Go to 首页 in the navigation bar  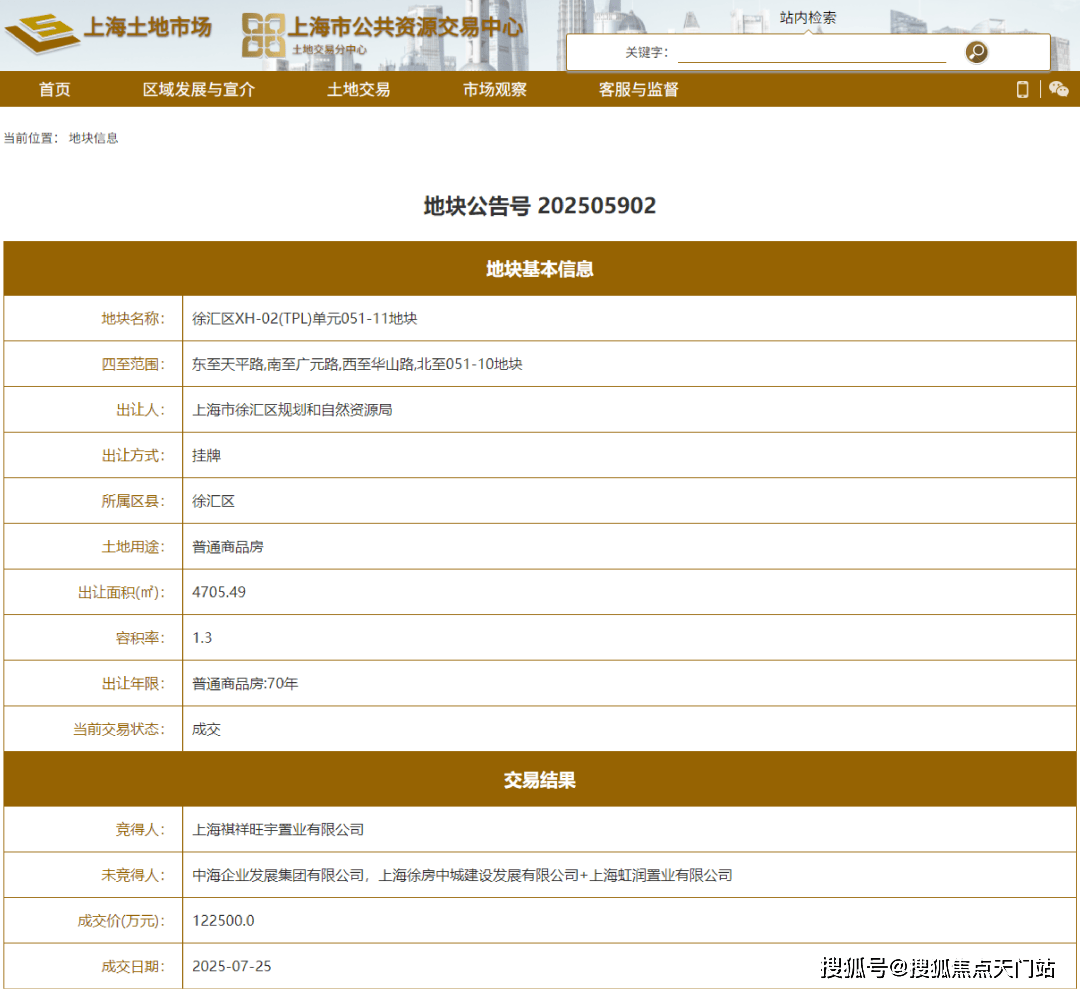click(x=55, y=89)
